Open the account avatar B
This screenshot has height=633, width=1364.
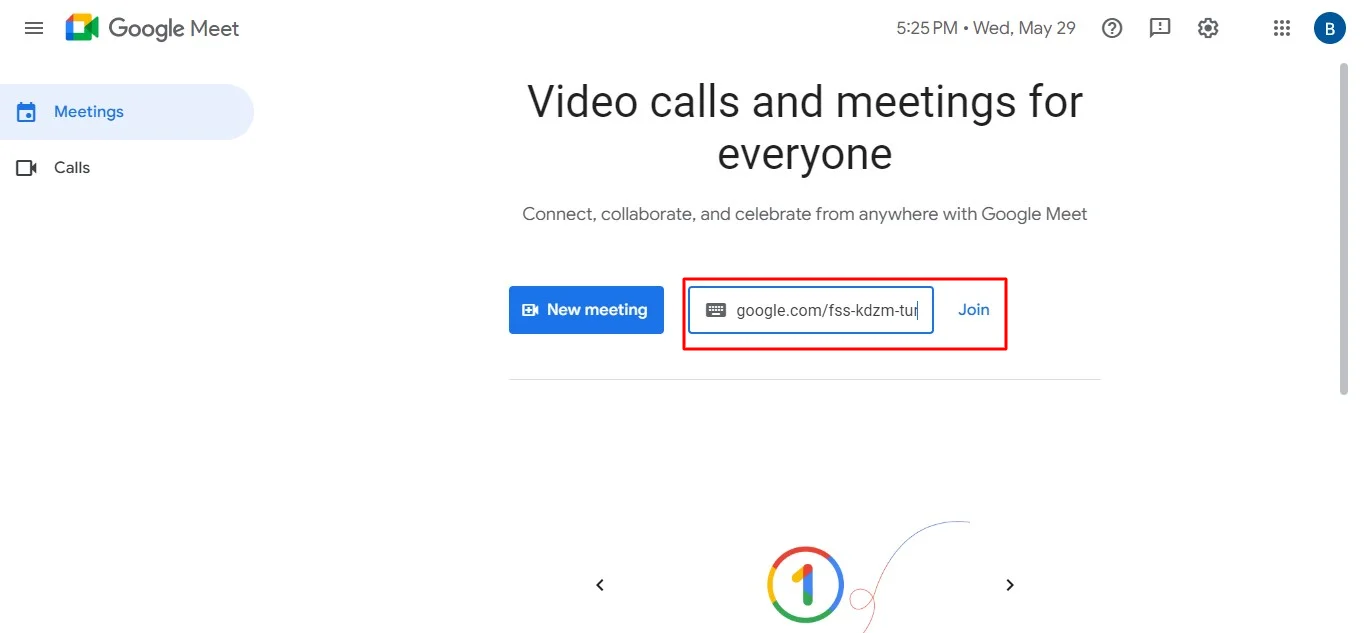[1329, 28]
